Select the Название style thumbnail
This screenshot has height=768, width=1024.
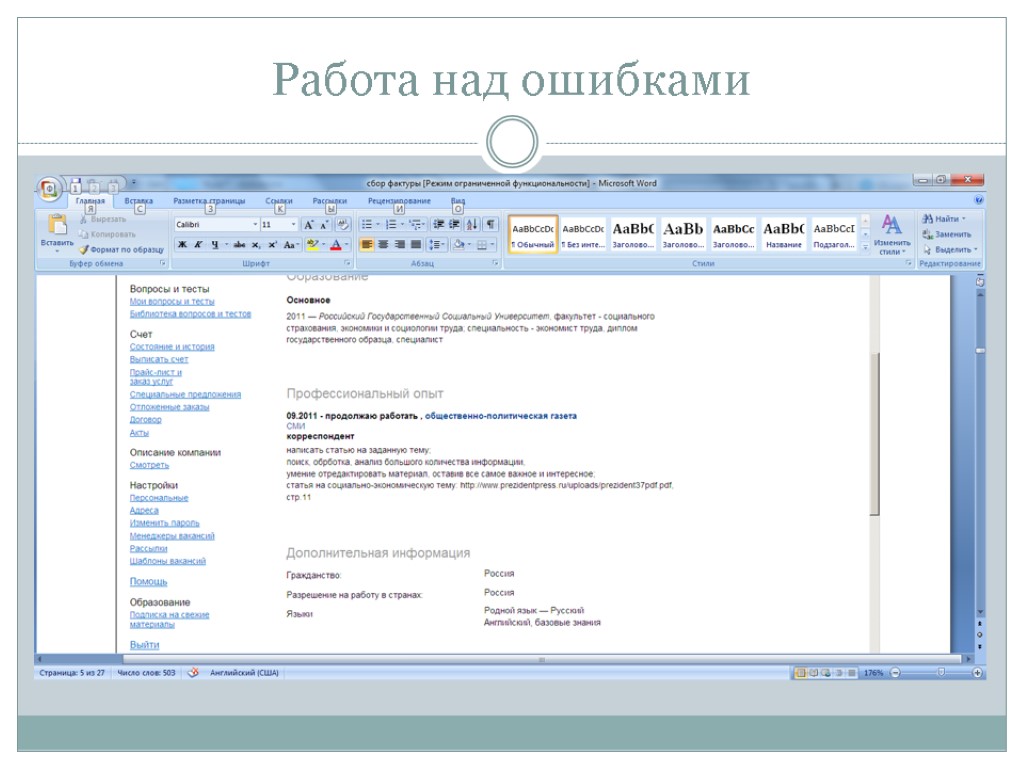point(784,235)
